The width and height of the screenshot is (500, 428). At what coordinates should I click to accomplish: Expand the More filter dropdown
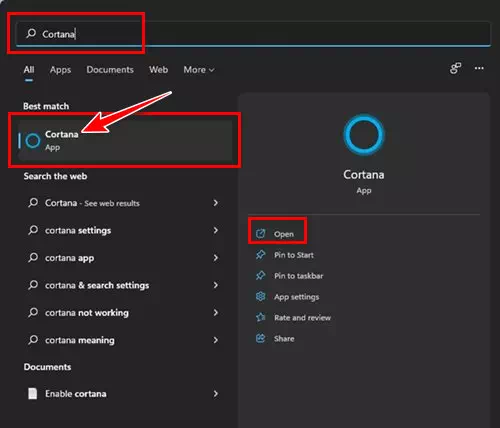[x=199, y=70]
